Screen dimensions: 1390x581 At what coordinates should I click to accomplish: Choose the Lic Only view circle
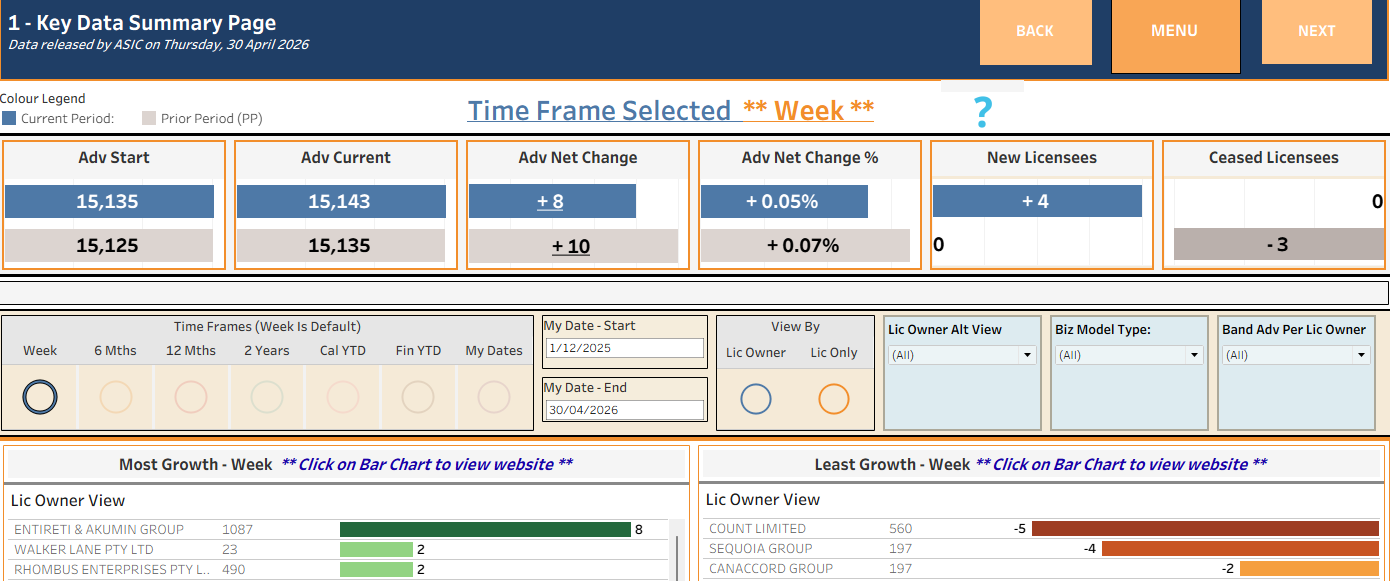(834, 399)
